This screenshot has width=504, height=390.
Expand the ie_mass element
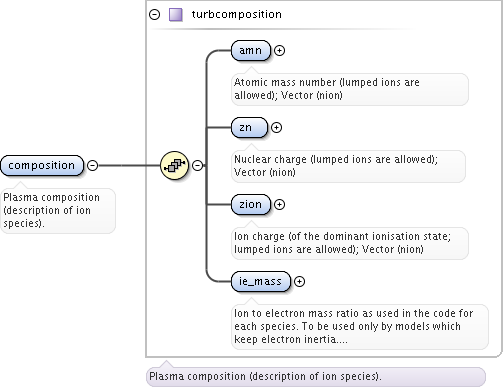click(299, 282)
